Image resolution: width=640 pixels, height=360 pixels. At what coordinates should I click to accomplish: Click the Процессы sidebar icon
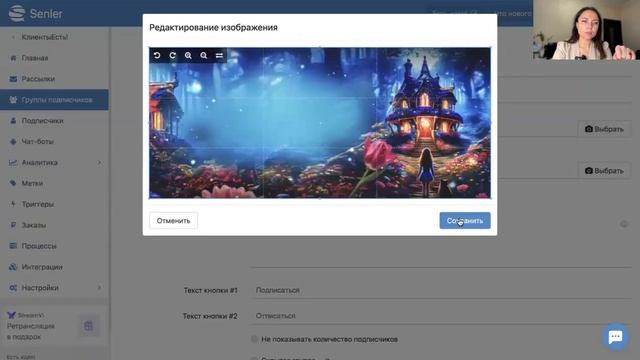click(13, 246)
